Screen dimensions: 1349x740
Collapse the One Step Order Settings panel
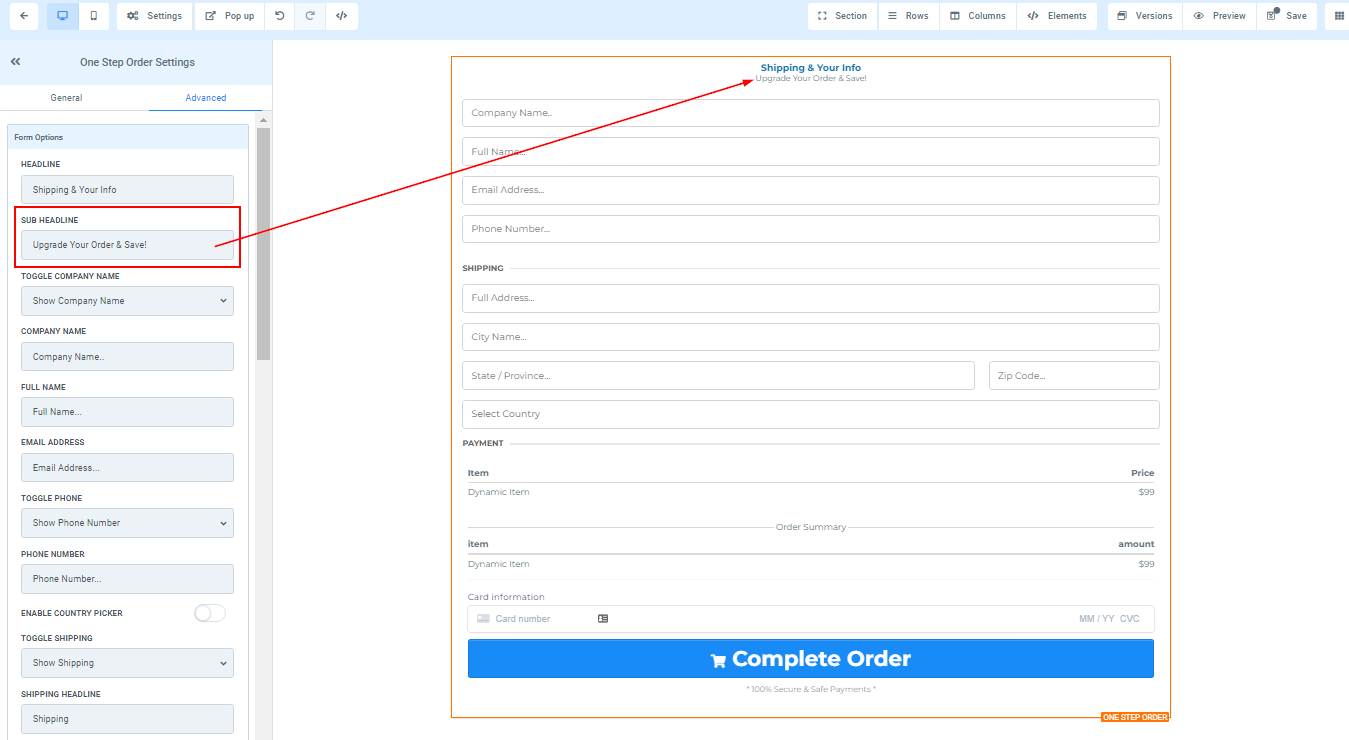pos(16,62)
